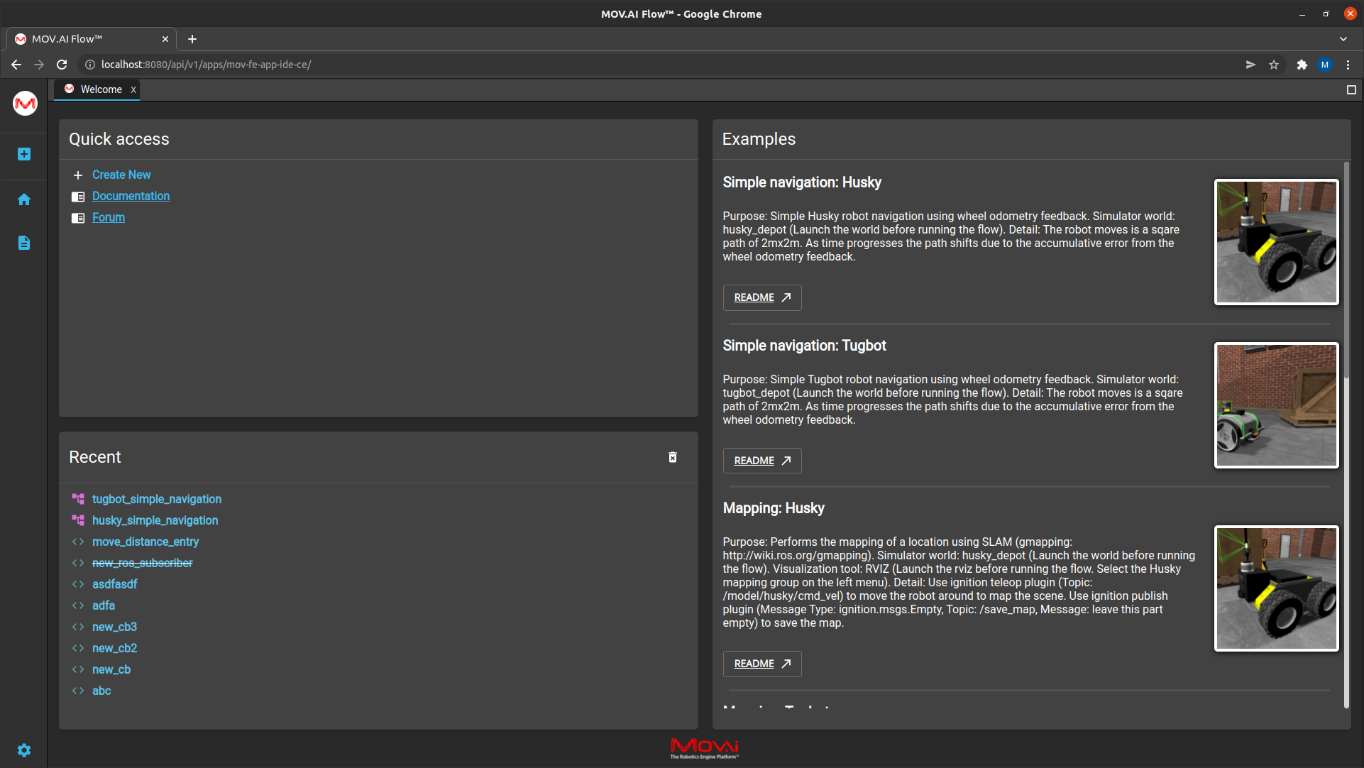Clear recent list with the trash icon
The height and width of the screenshot is (768, 1364).
point(672,457)
